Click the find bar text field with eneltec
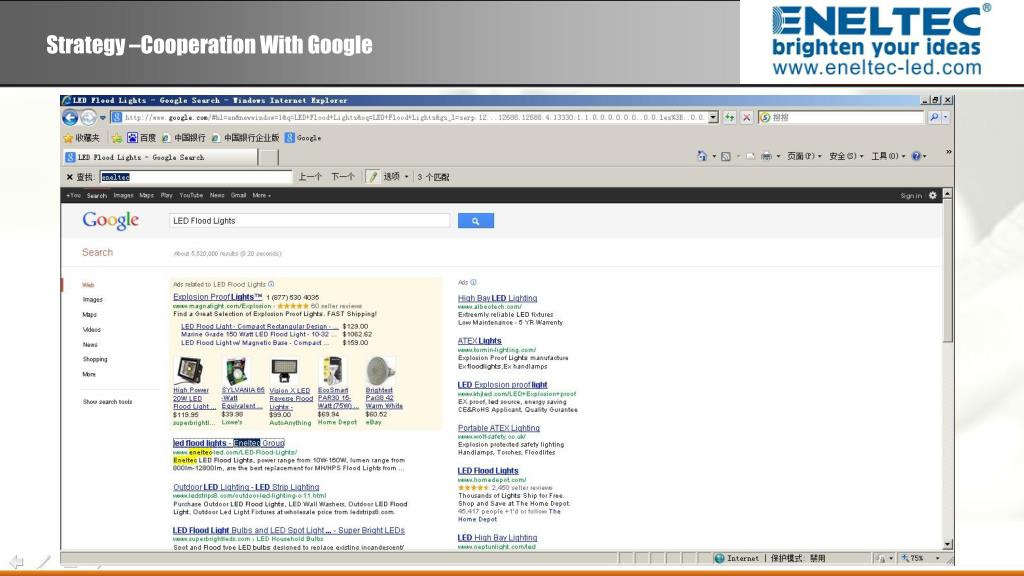 (x=195, y=177)
